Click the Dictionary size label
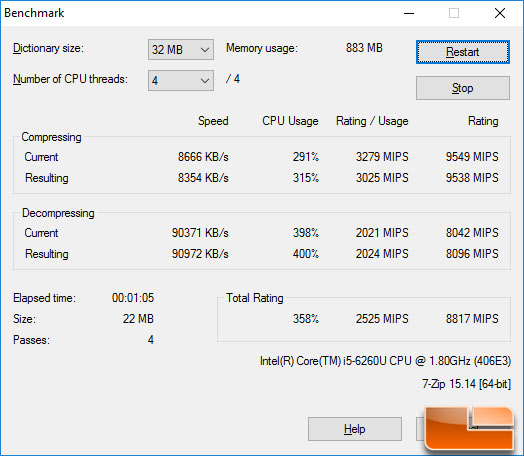524x456 pixels. click(48, 48)
